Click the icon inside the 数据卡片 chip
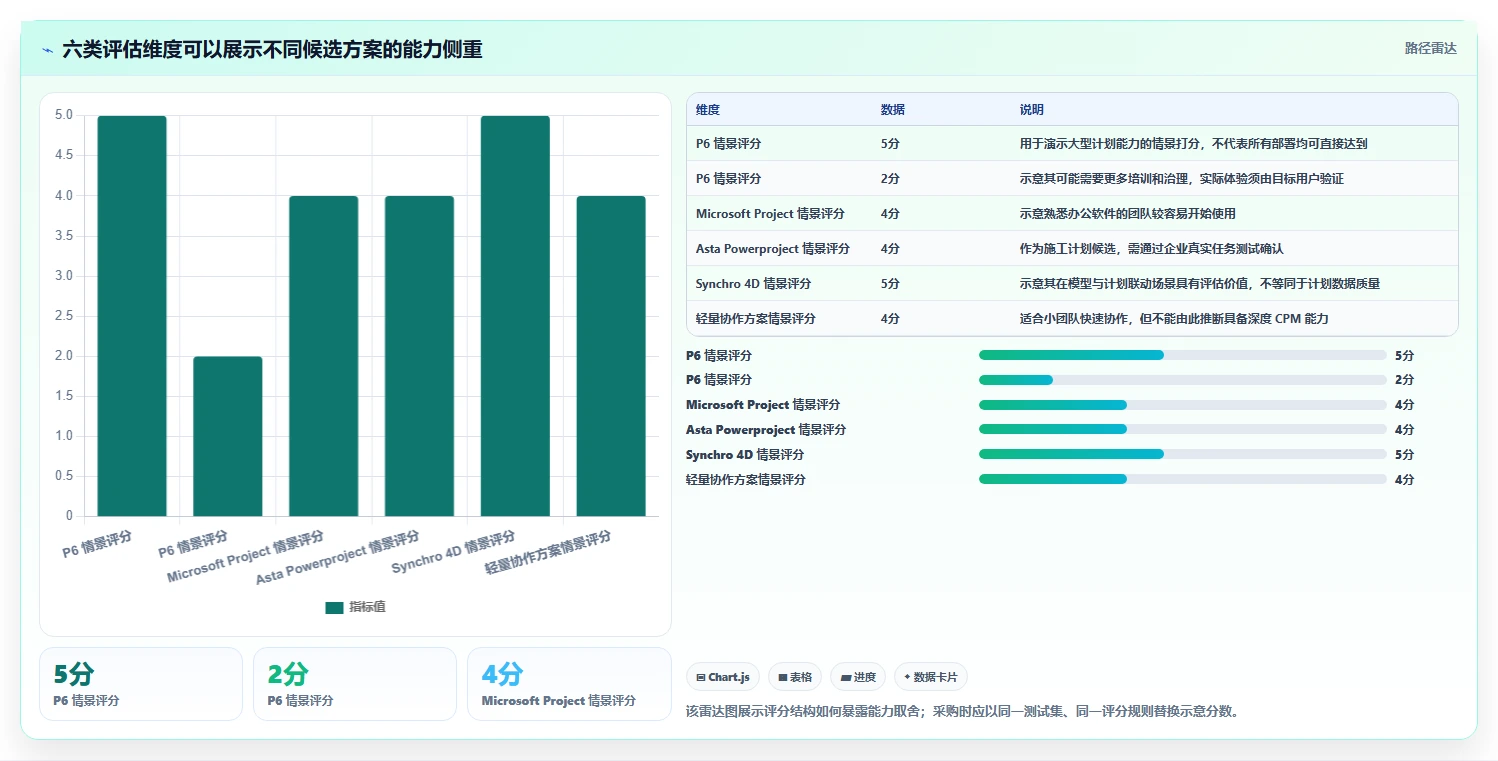The width and height of the screenshot is (1498, 761). (907, 677)
